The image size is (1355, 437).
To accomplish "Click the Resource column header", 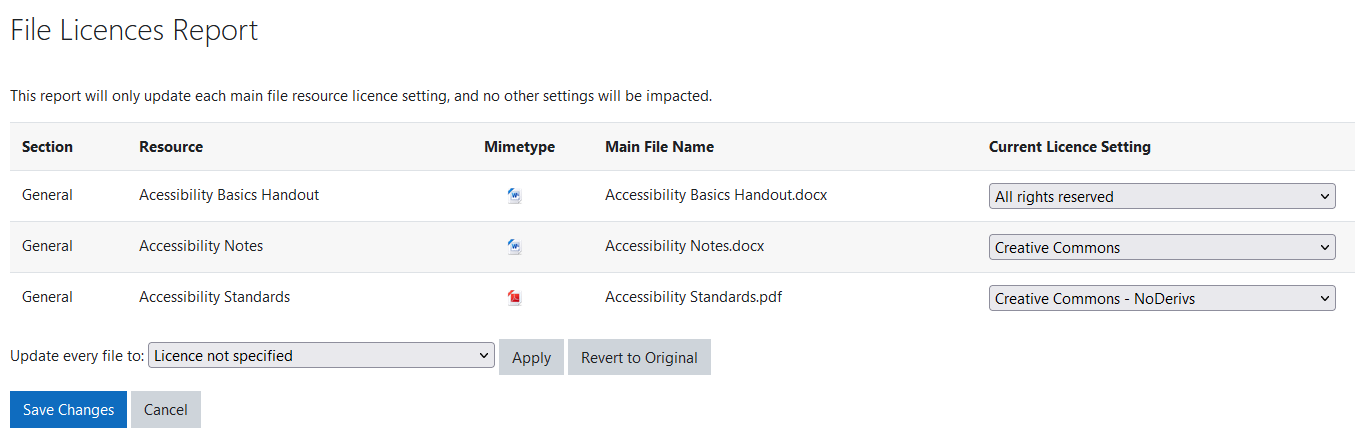I will [x=171, y=146].
